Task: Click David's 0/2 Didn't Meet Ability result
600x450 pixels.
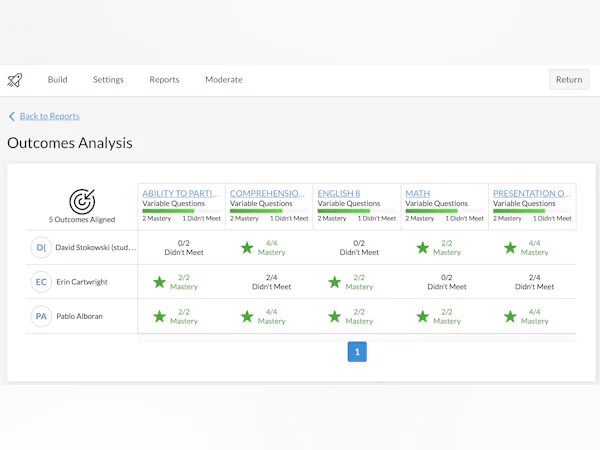Action: (x=184, y=248)
